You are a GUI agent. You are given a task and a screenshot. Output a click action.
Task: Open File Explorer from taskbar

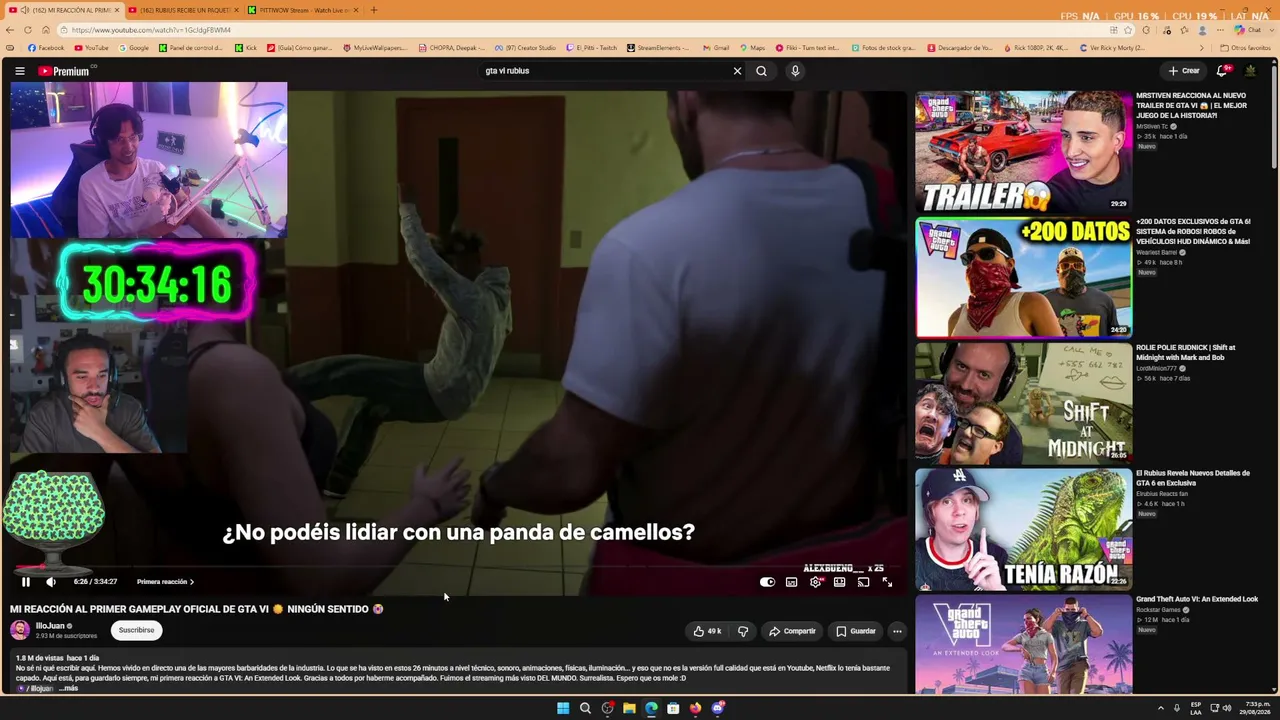tap(629, 708)
